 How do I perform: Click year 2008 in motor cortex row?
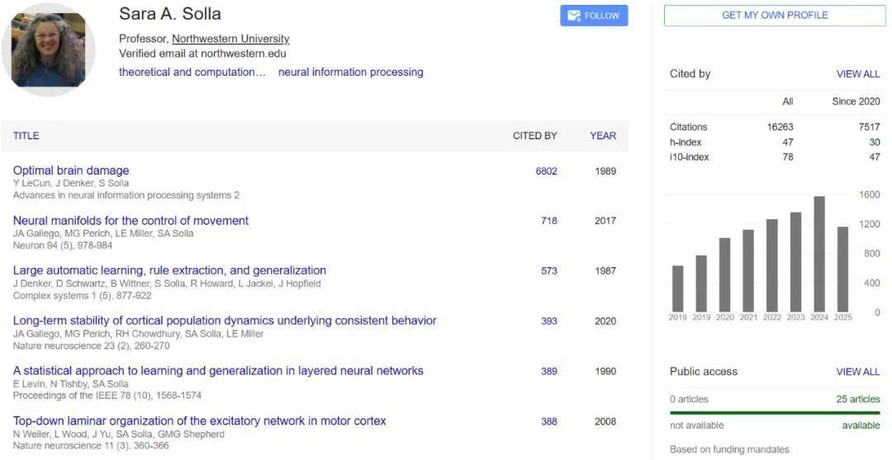click(605, 421)
